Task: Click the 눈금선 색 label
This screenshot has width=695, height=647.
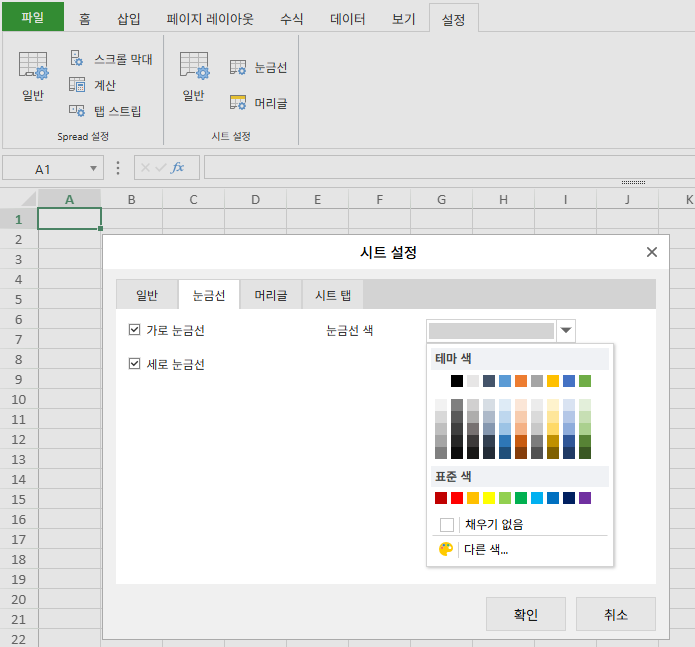Action: pos(349,330)
